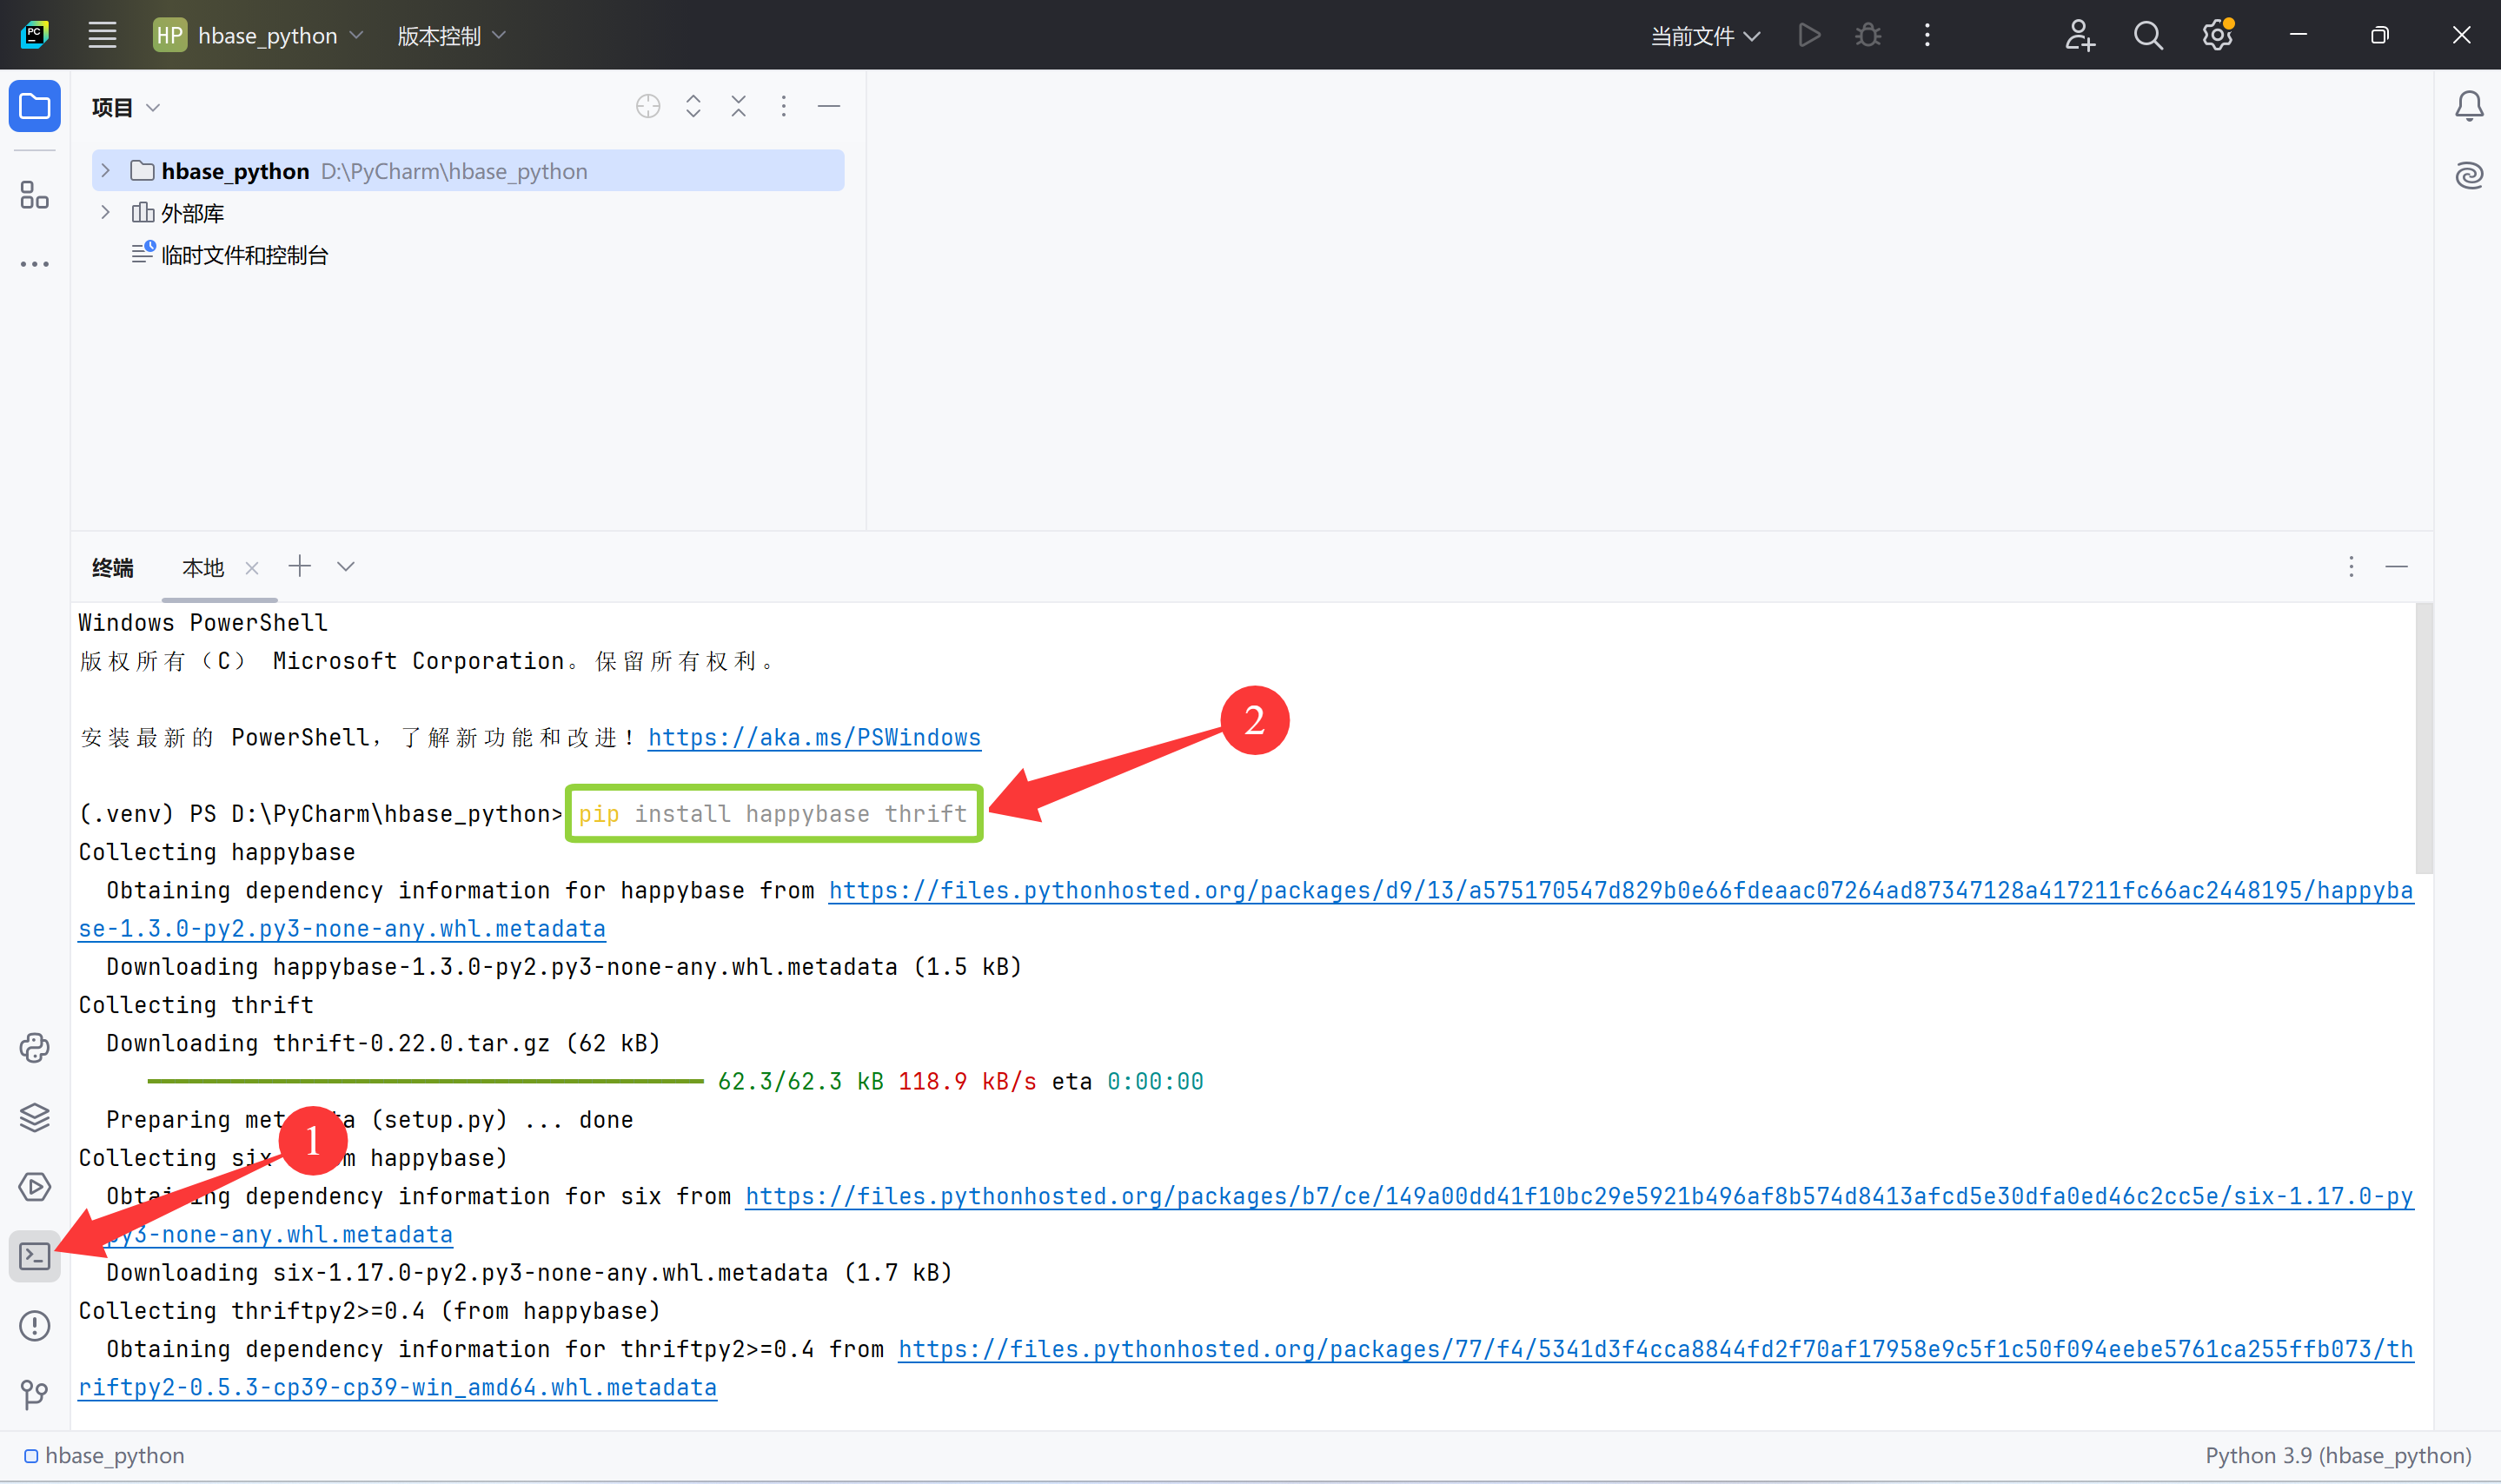Open the Structure tool window
This screenshot has height=1484, width=2501.
35,196
